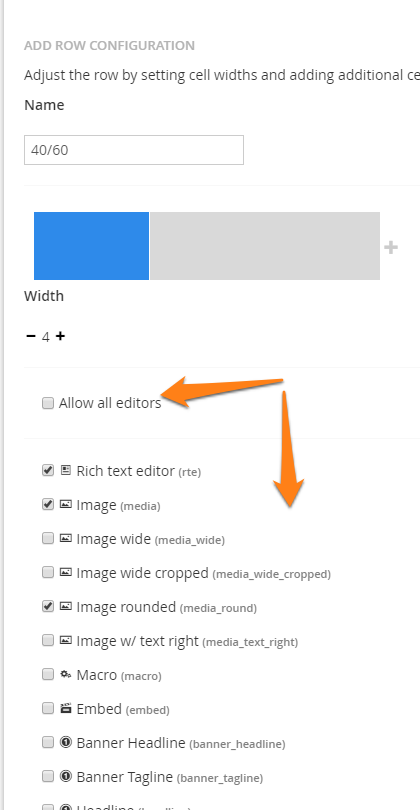Click the Name input field containing 40/60
This screenshot has height=810, width=420.
tap(134, 150)
